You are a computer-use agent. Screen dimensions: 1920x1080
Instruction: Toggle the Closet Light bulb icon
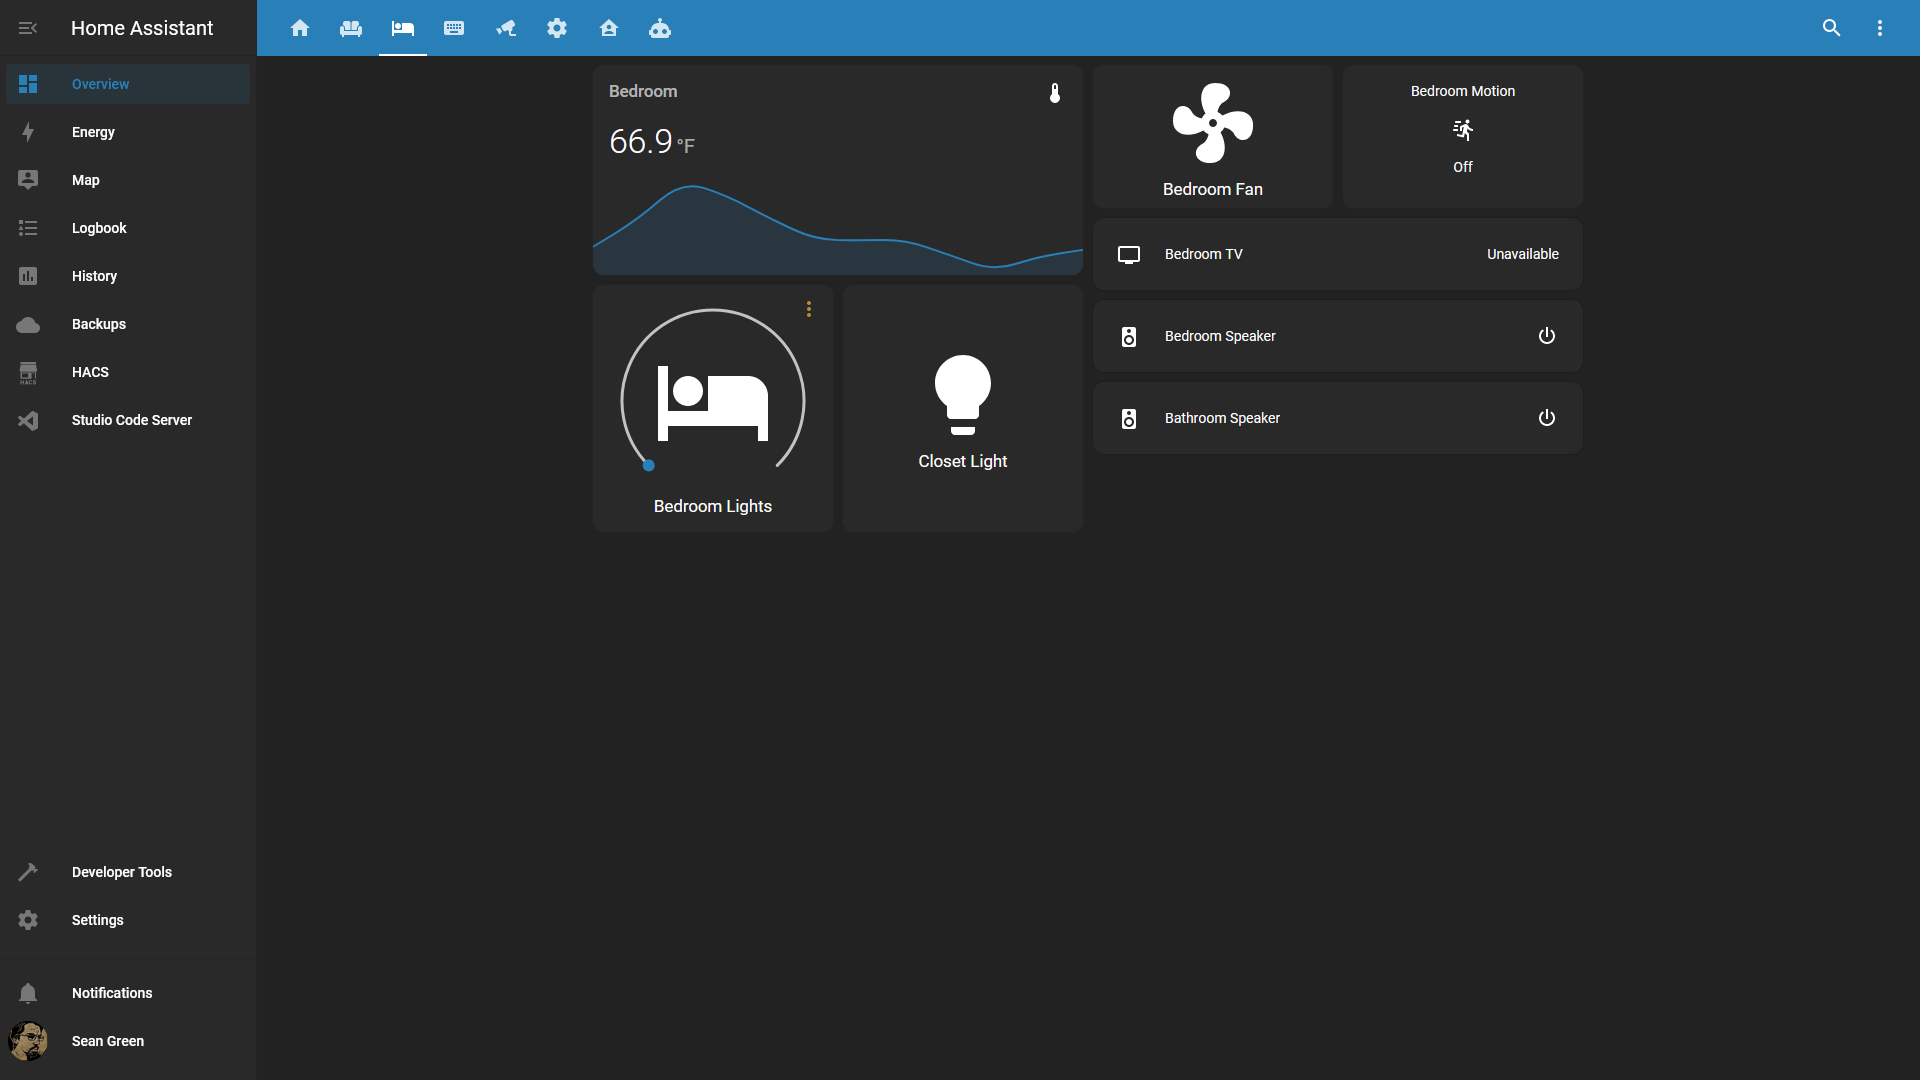coord(963,395)
